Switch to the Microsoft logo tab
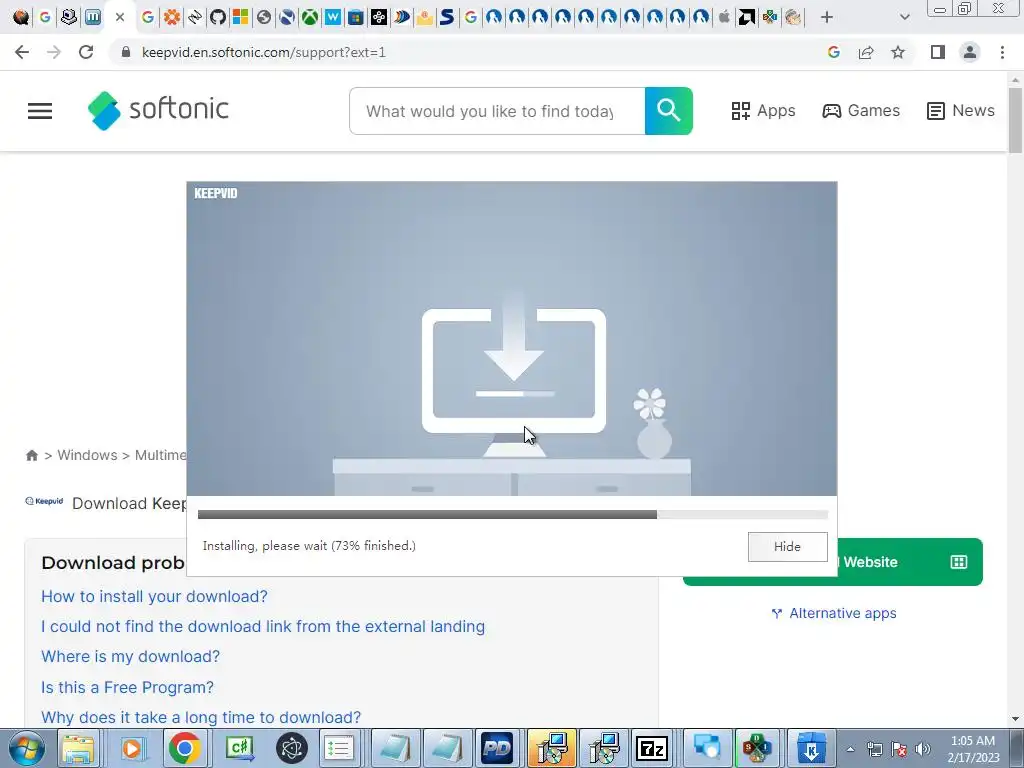This screenshot has height=768, width=1024. click(240, 17)
